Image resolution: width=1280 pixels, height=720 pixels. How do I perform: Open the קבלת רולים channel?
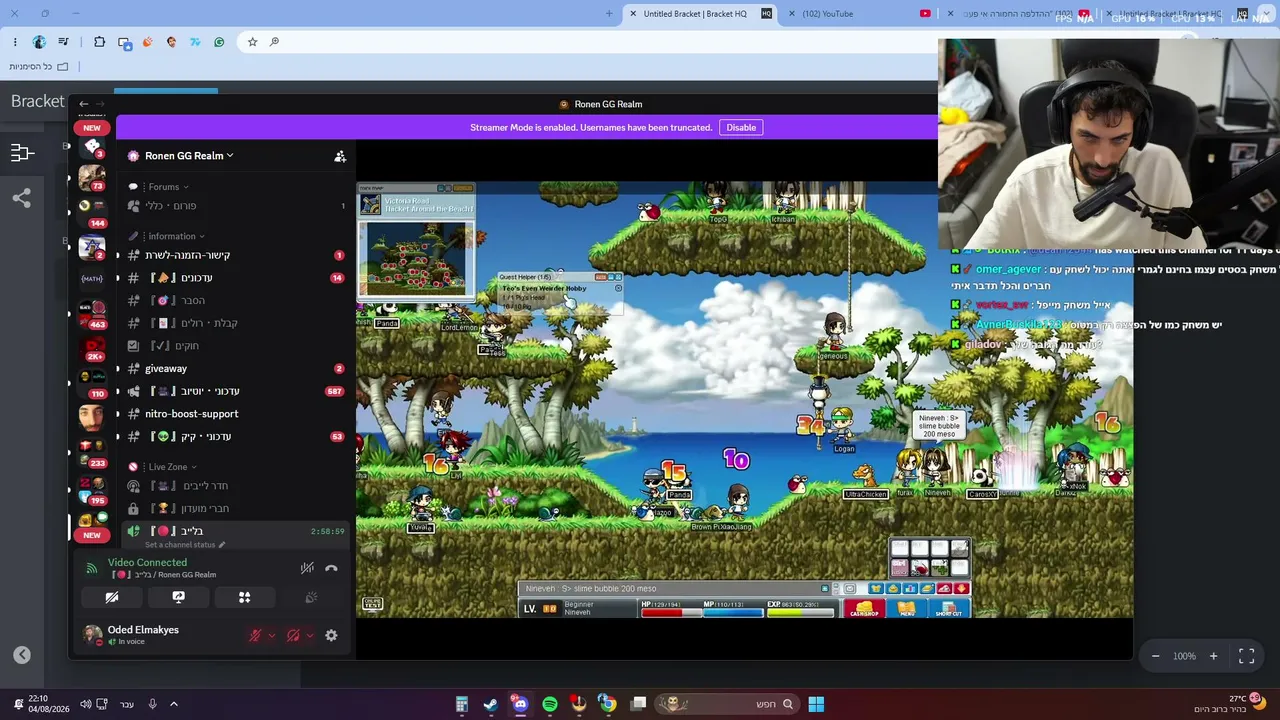pos(234,323)
